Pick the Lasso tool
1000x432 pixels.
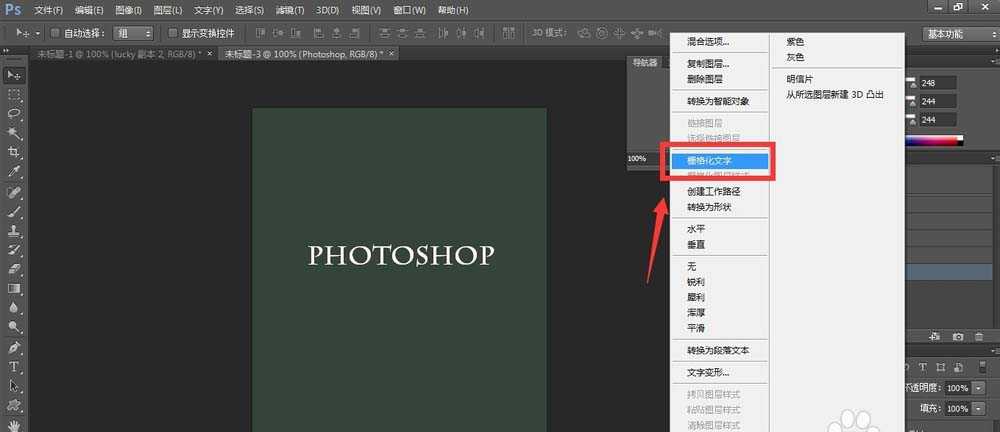pyautogui.click(x=14, y=114)
